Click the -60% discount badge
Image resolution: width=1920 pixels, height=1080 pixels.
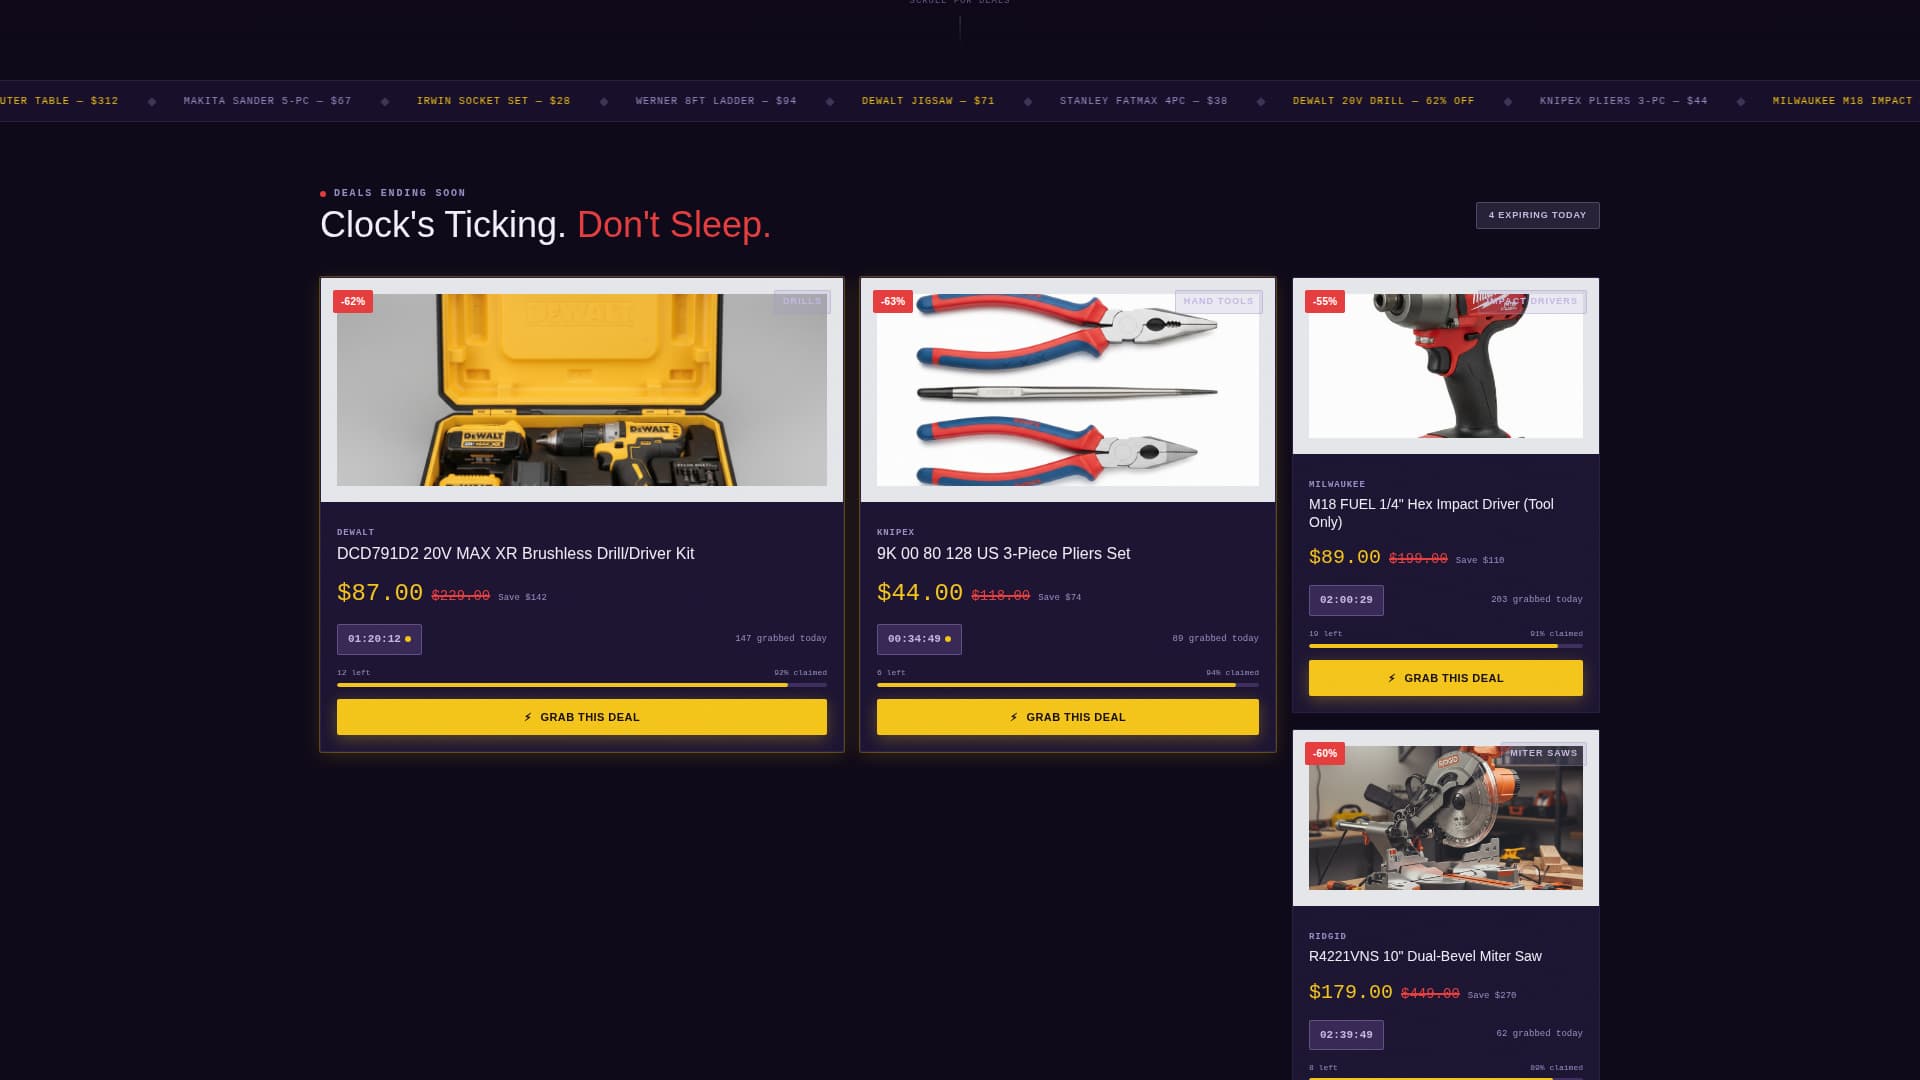tap(1325, 753)
